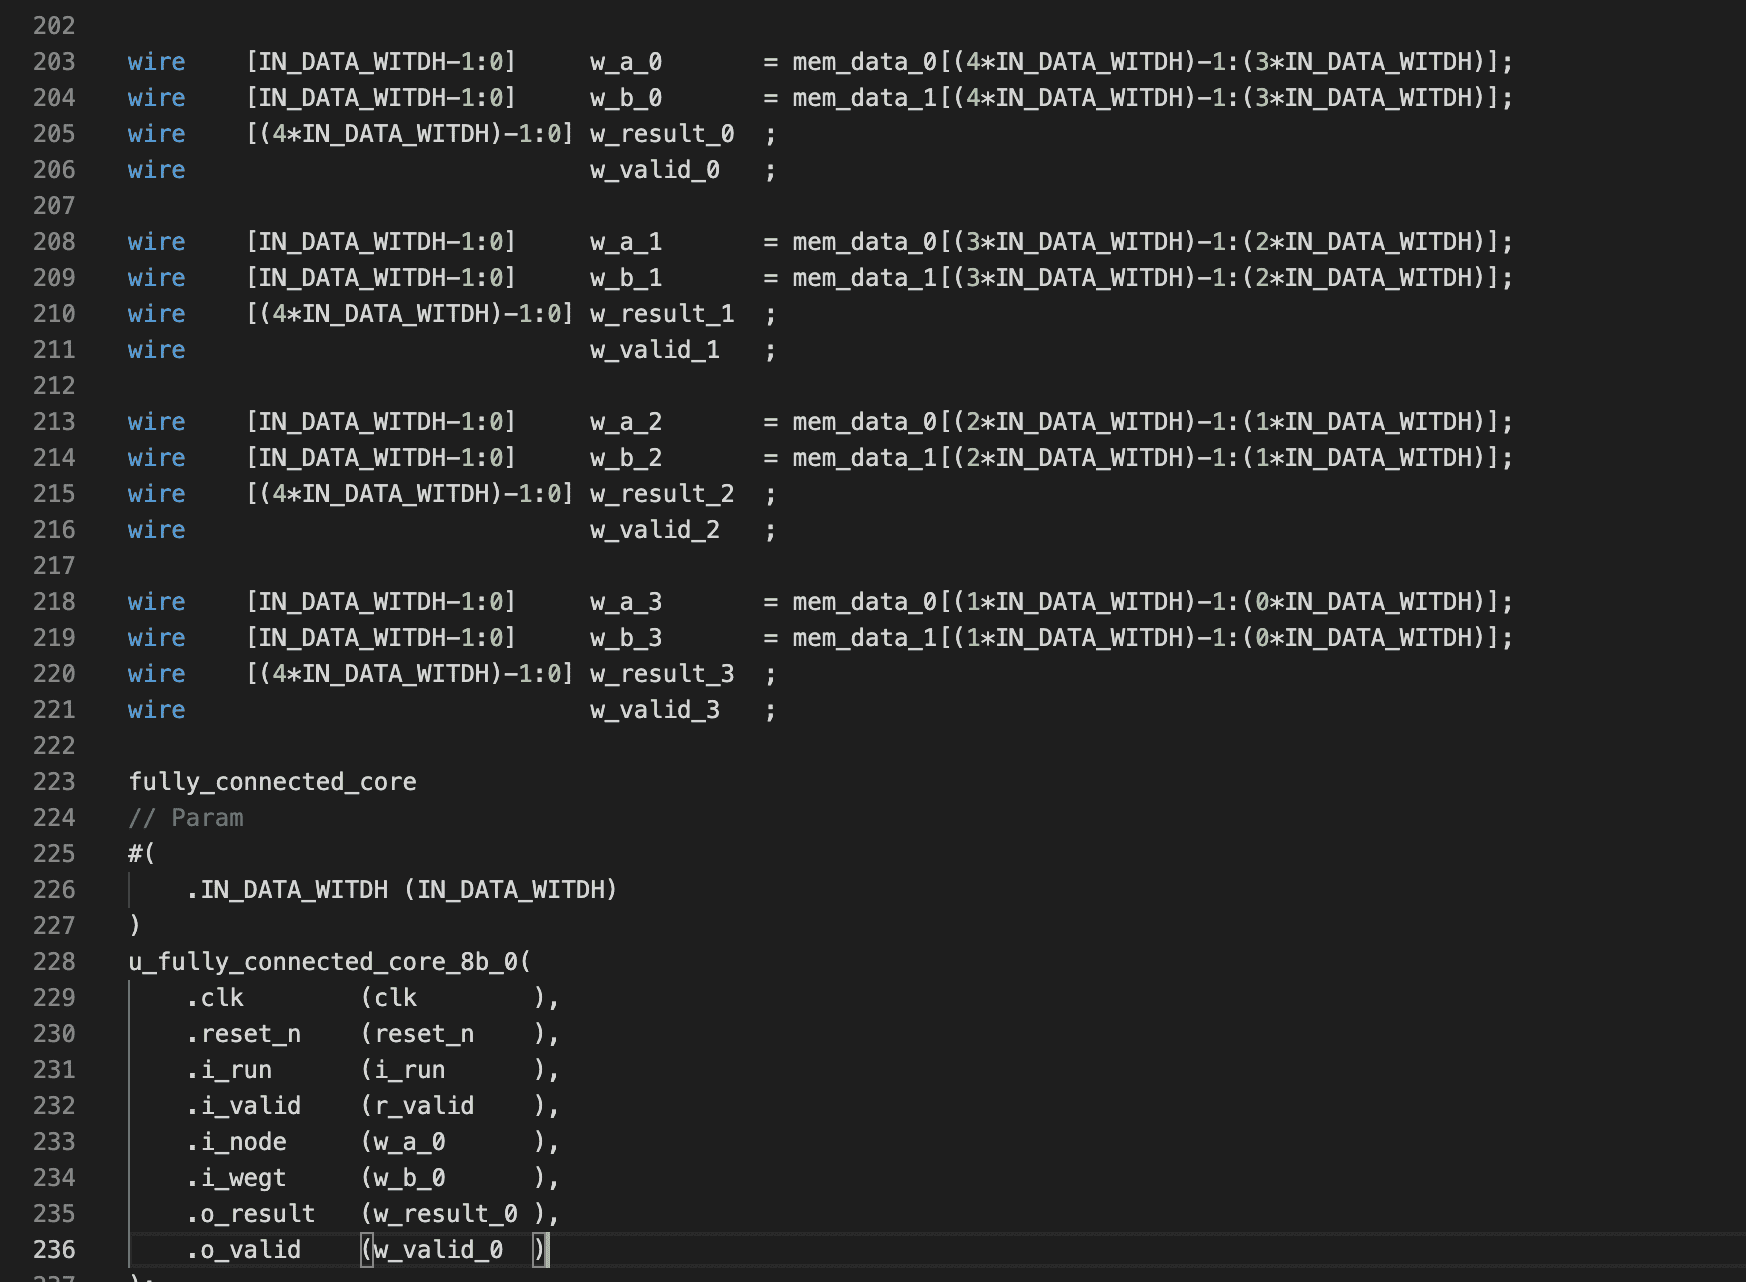Click the .o_result port name
Image resolution: width=1746 pixels, height=1282 pixels.
251,1214
